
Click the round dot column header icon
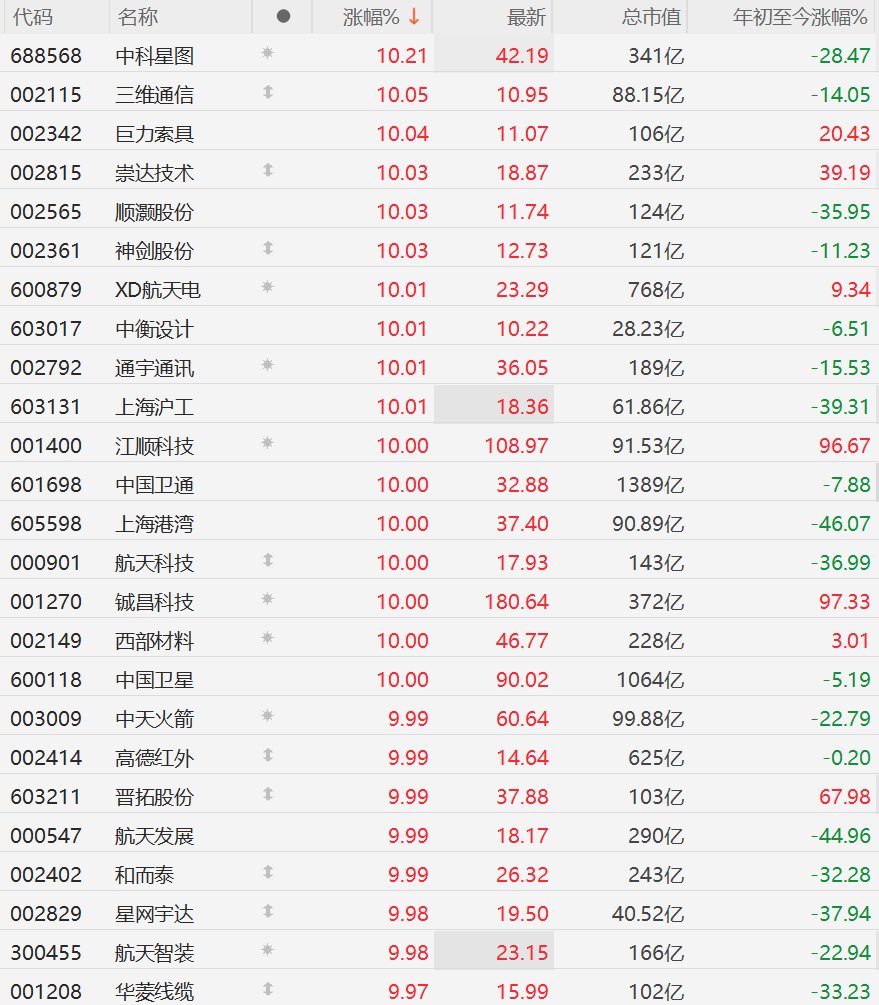click(283, 17)
